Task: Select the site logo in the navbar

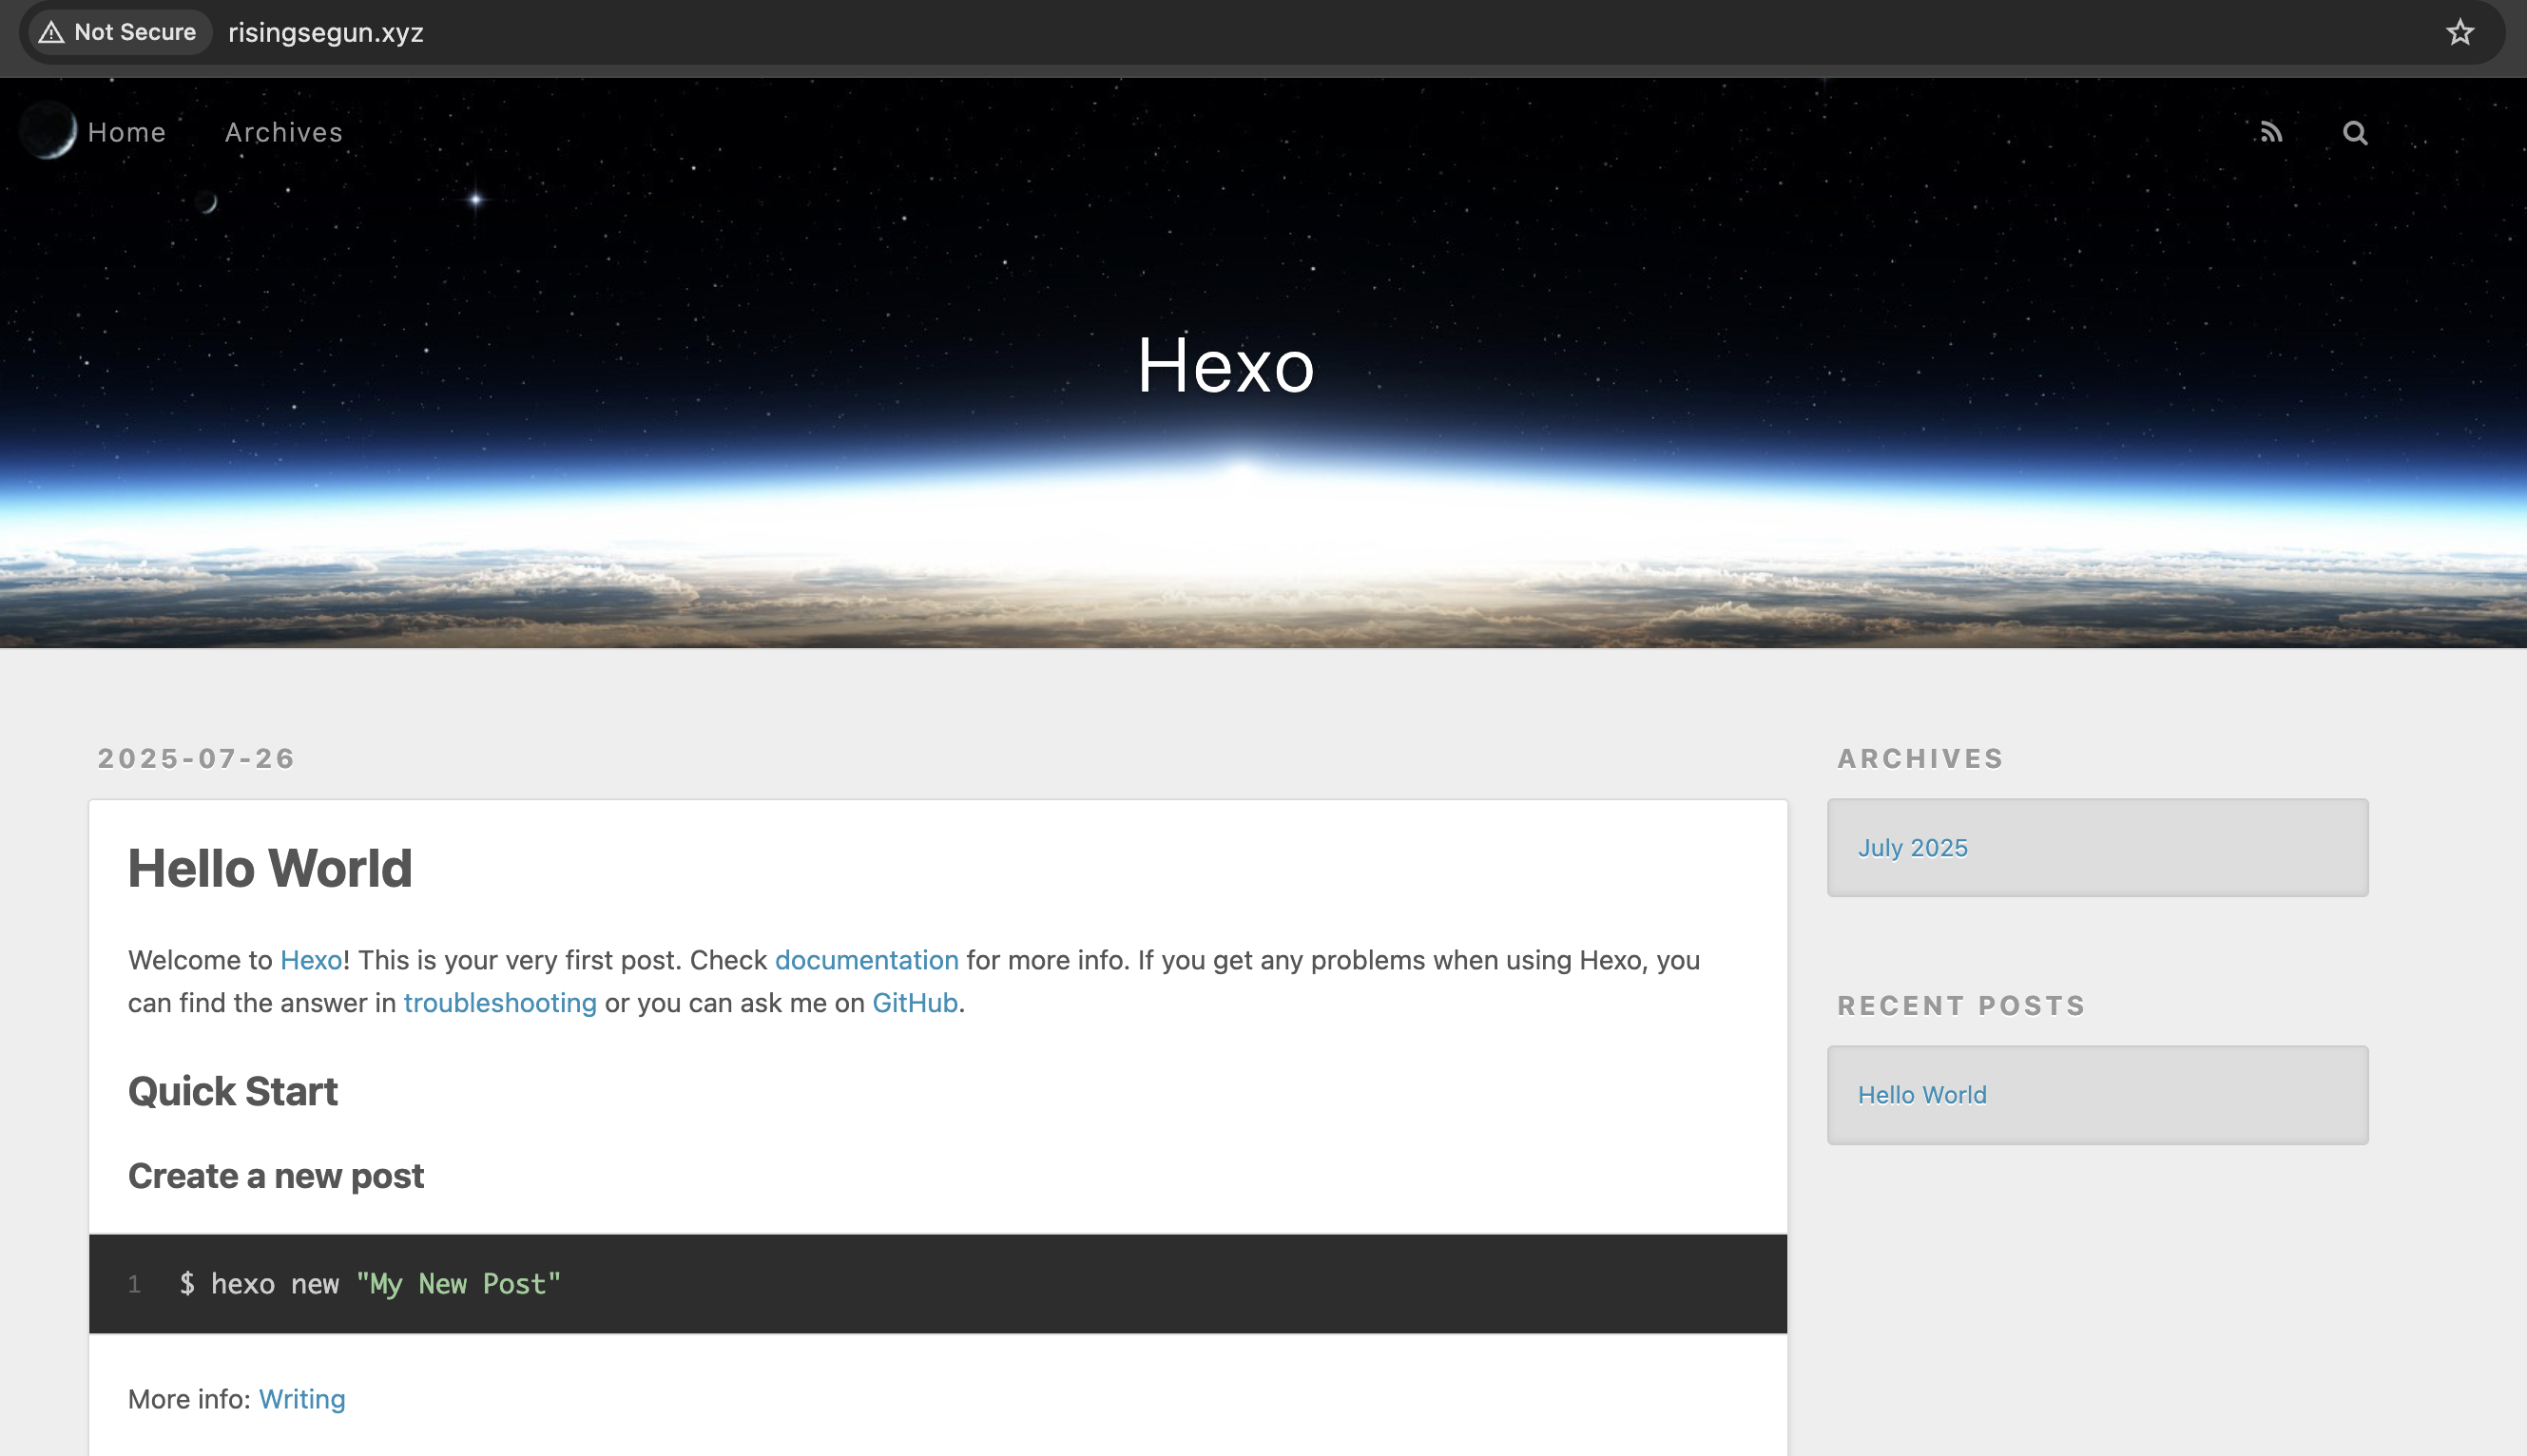Action: pos(48,130)
